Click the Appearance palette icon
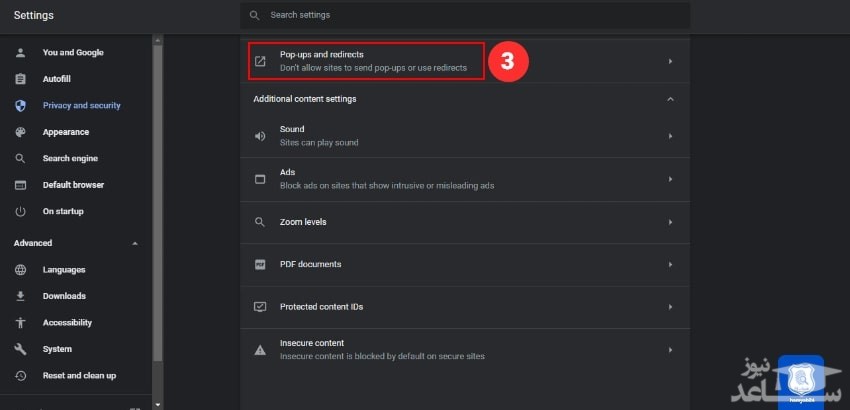This screenshot has height=410, width=850. tap(20, 132)
